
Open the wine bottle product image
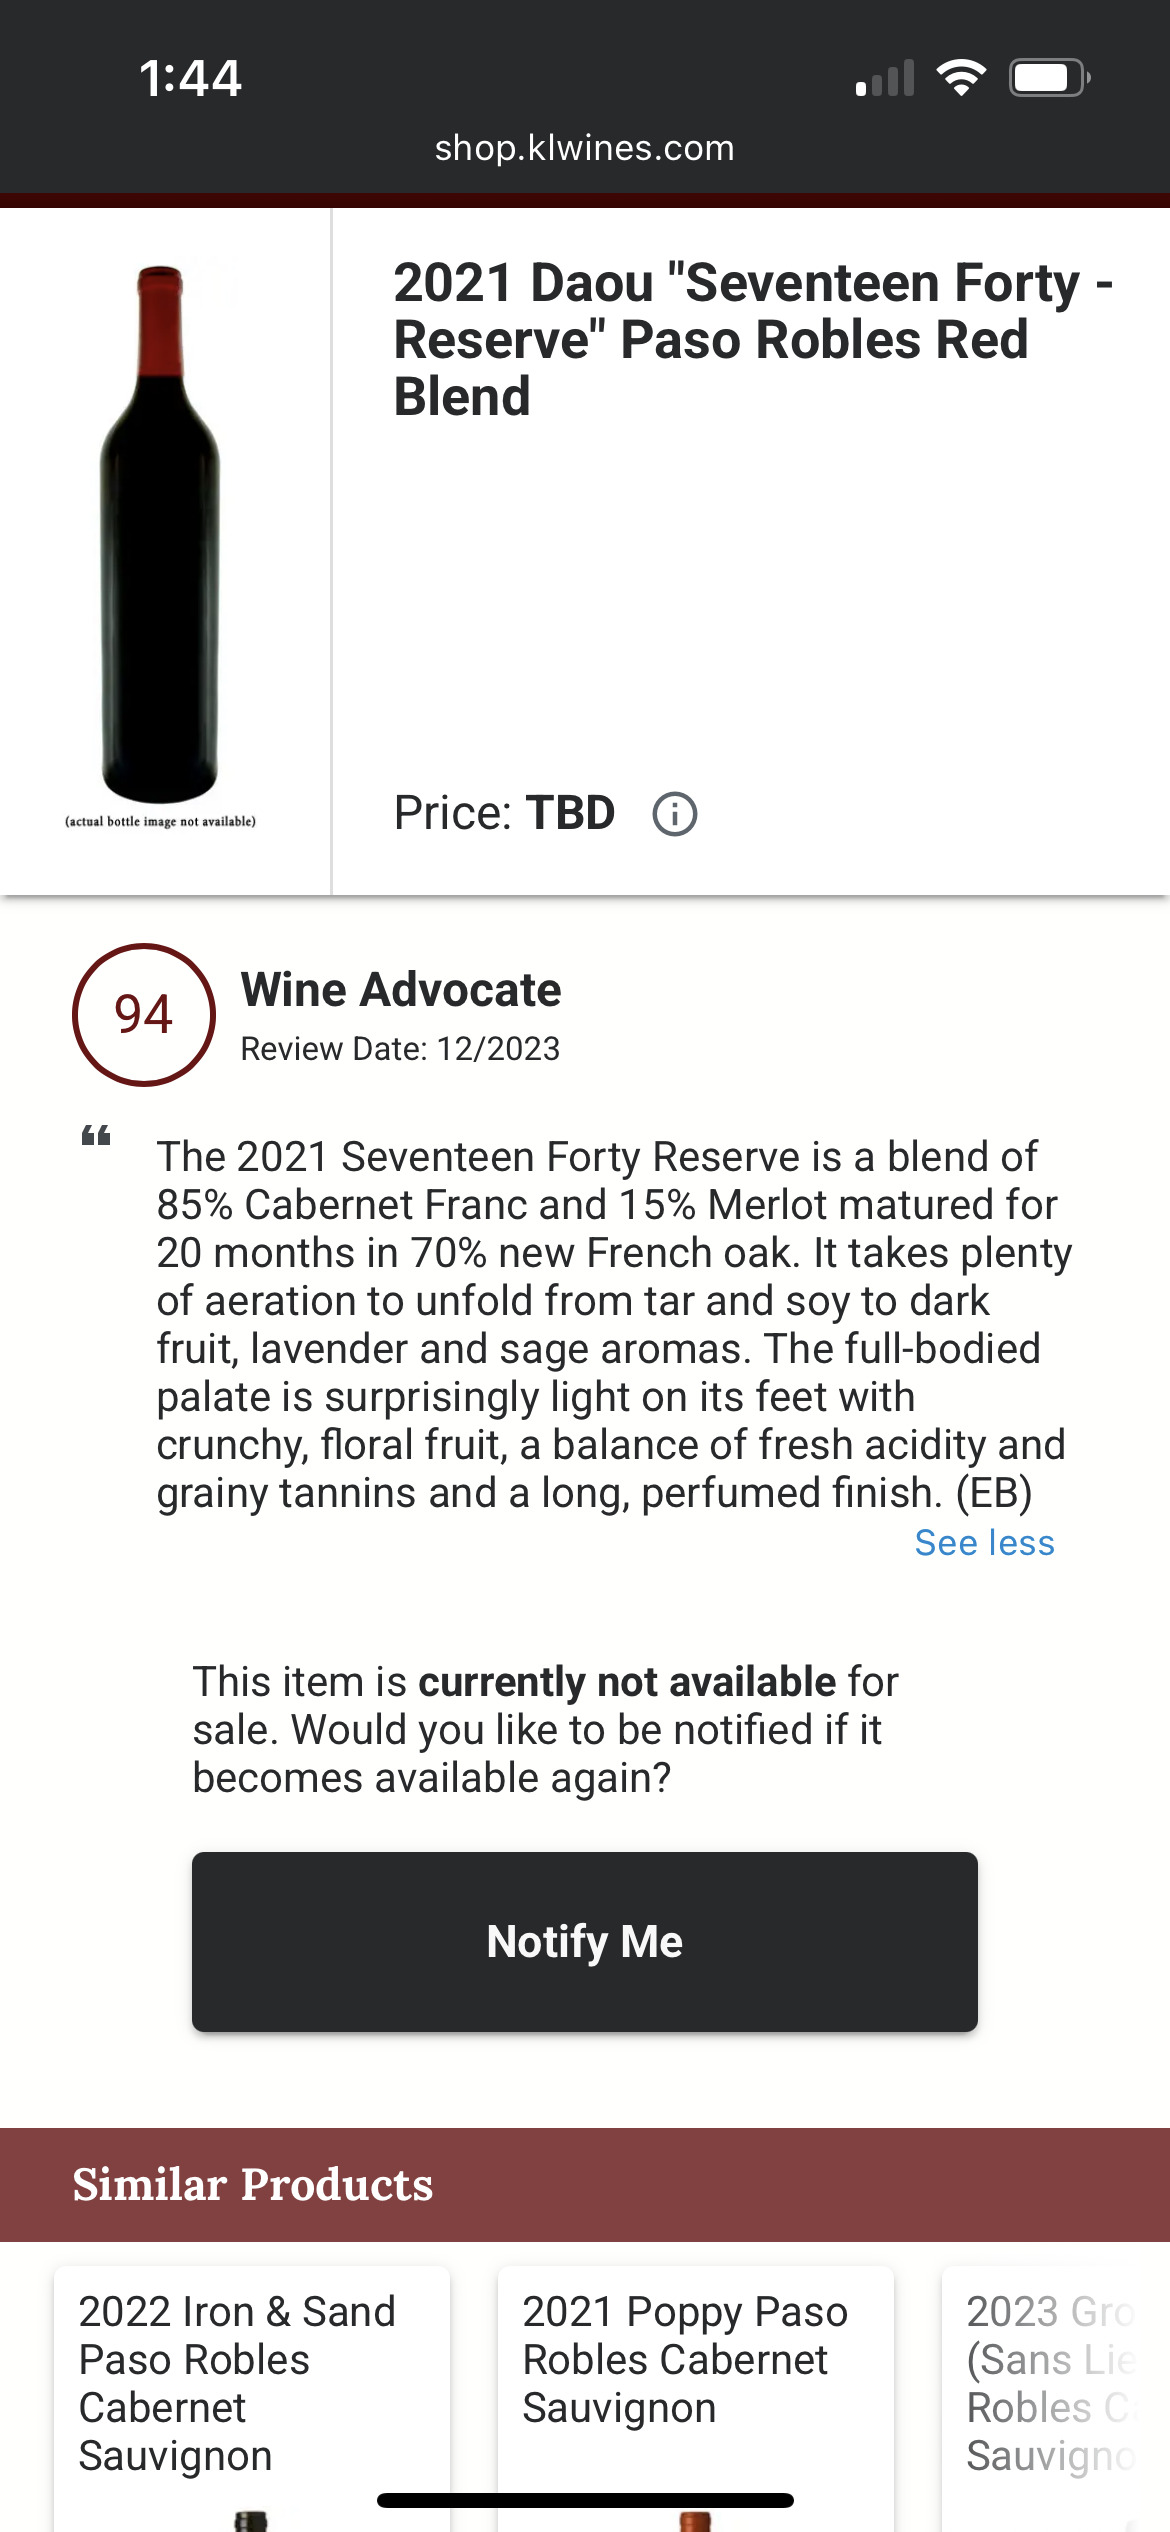(x=161, y=535)
